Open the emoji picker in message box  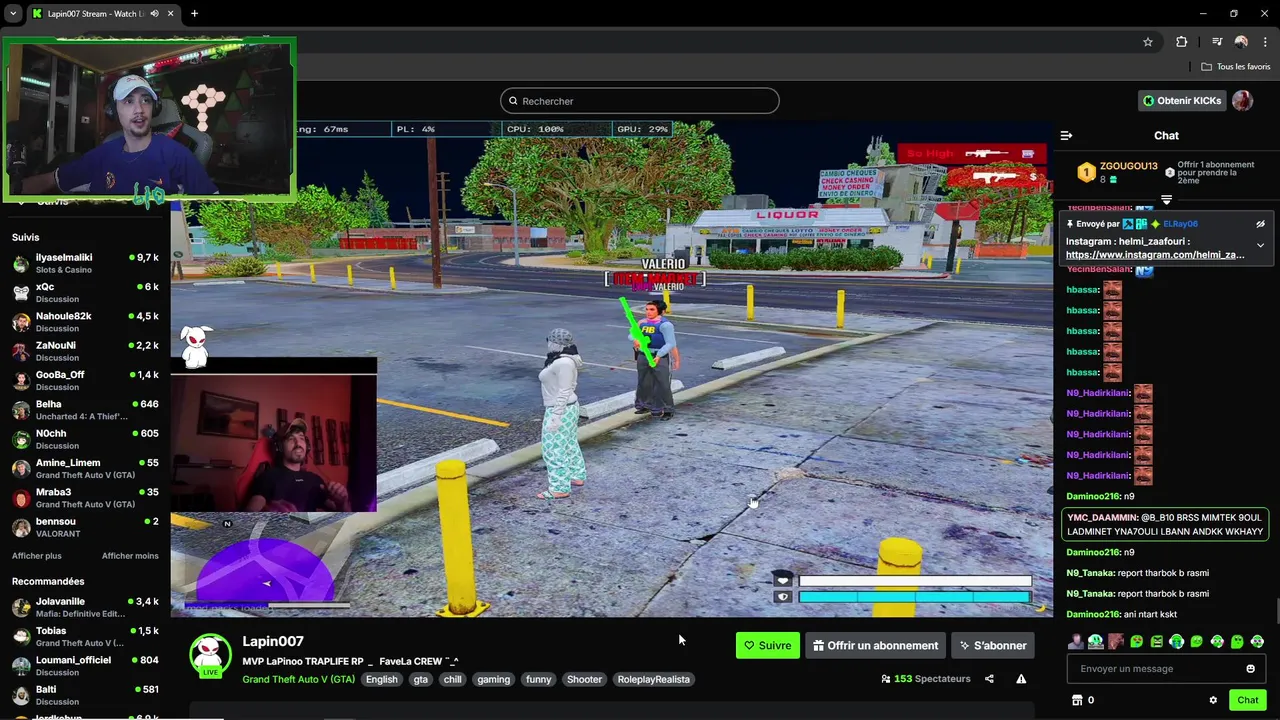point(1250,669)
